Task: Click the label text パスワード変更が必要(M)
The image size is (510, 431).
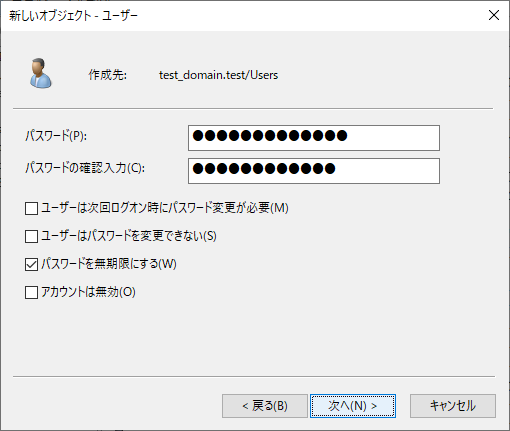Action: point(228,208)
